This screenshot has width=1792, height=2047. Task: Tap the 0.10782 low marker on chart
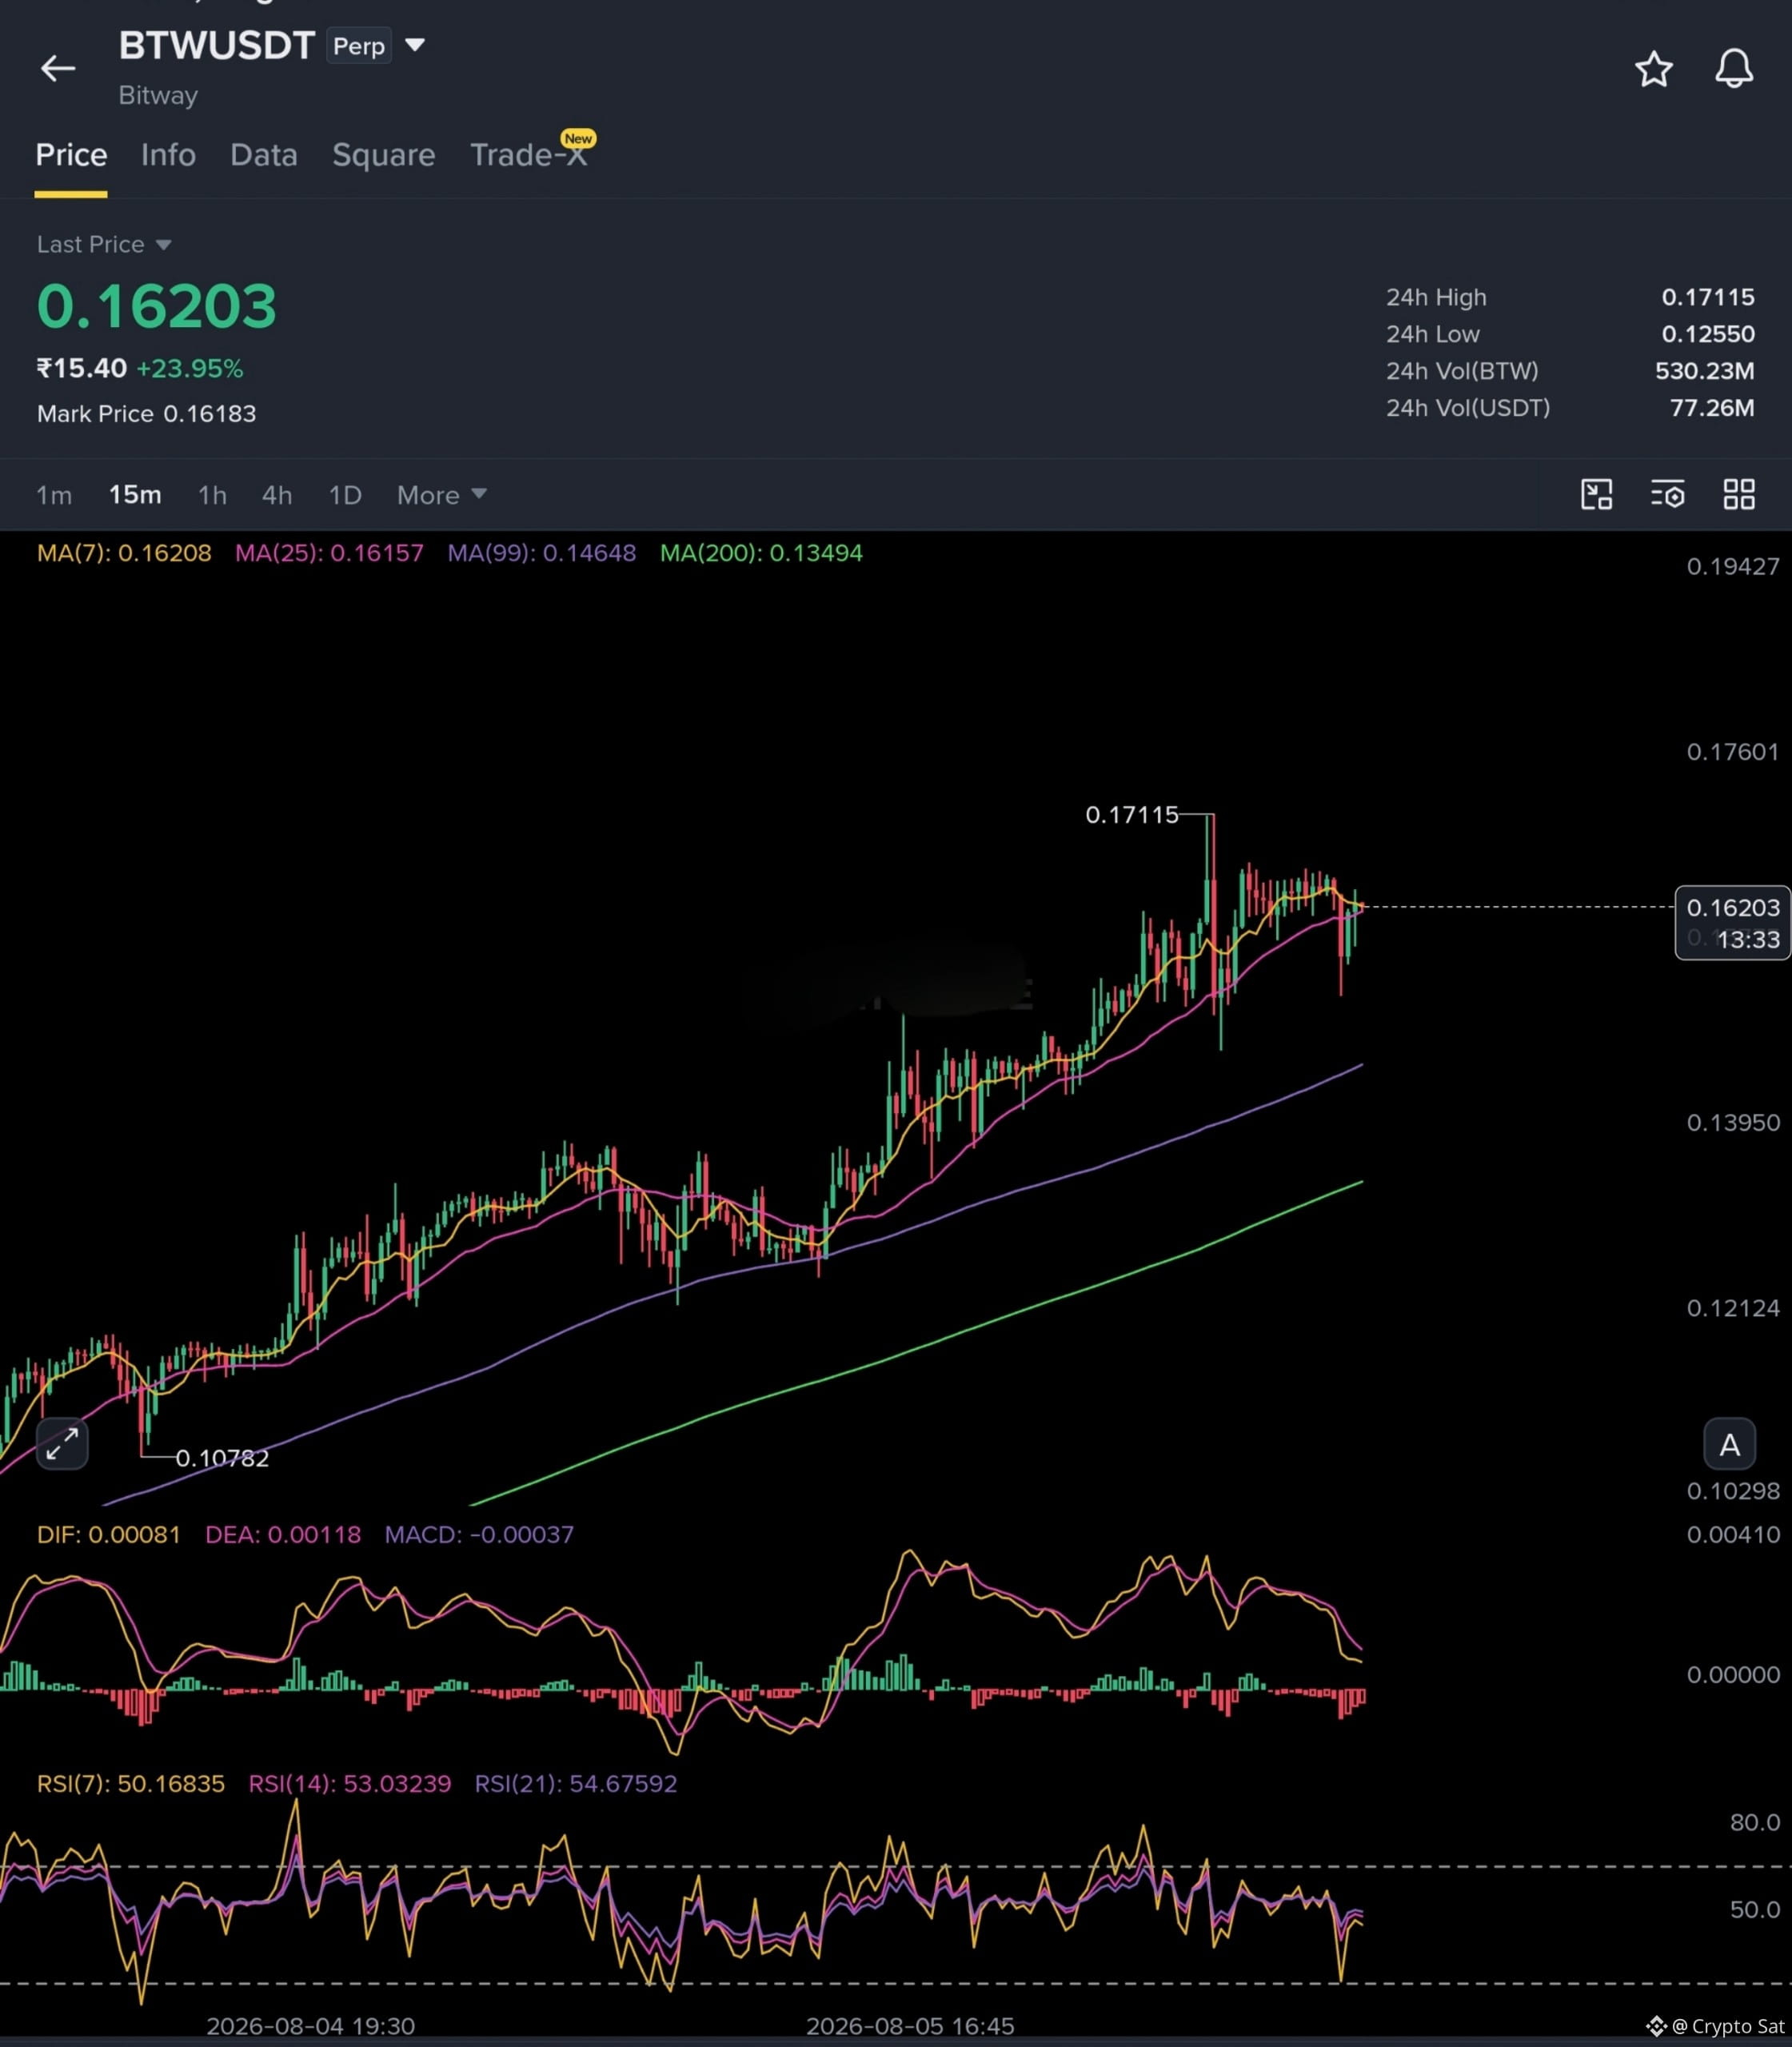(222, 1458)
